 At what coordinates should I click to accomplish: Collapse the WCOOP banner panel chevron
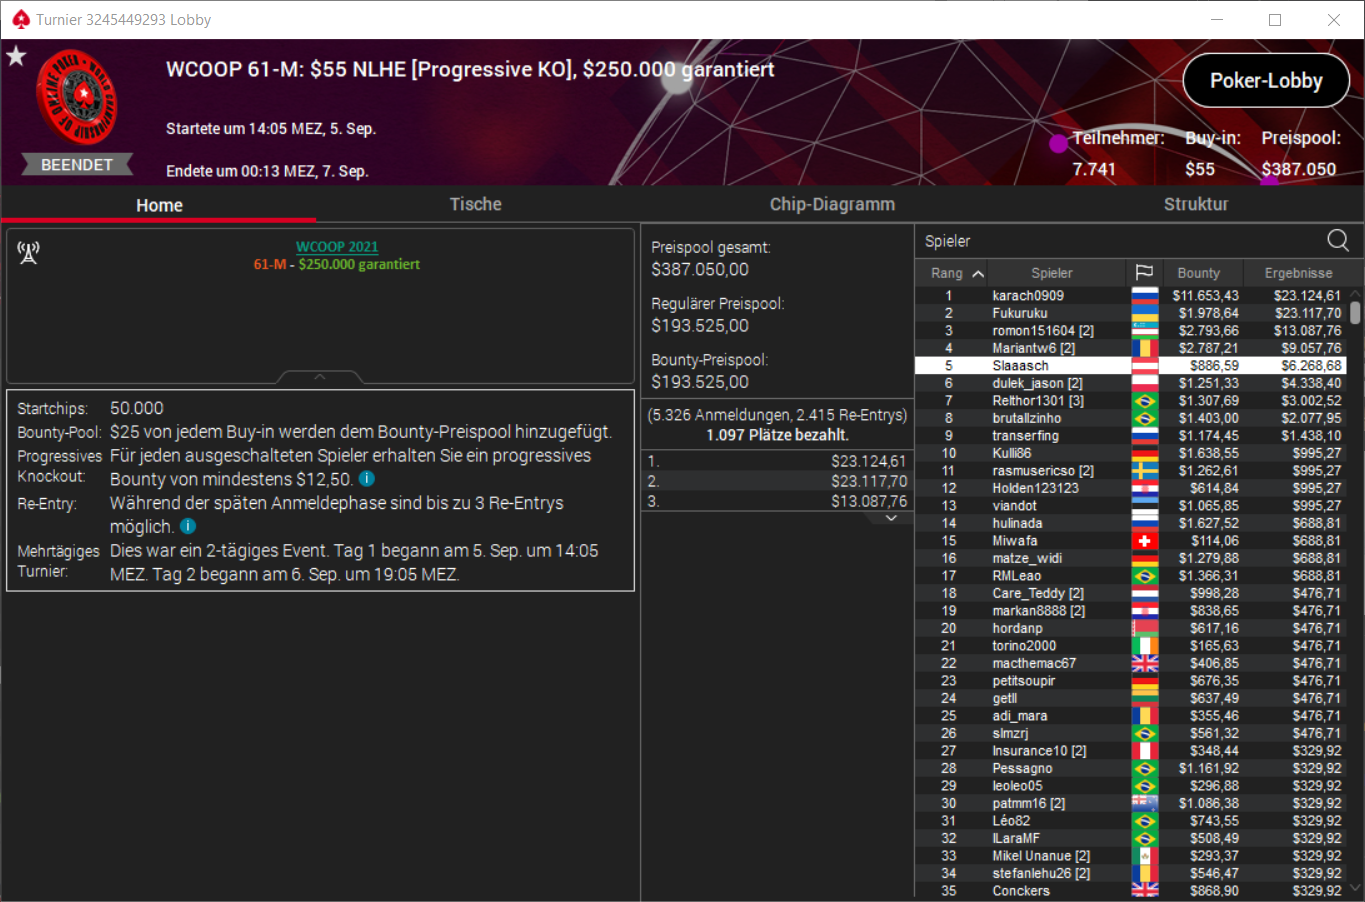click(320, 377)
